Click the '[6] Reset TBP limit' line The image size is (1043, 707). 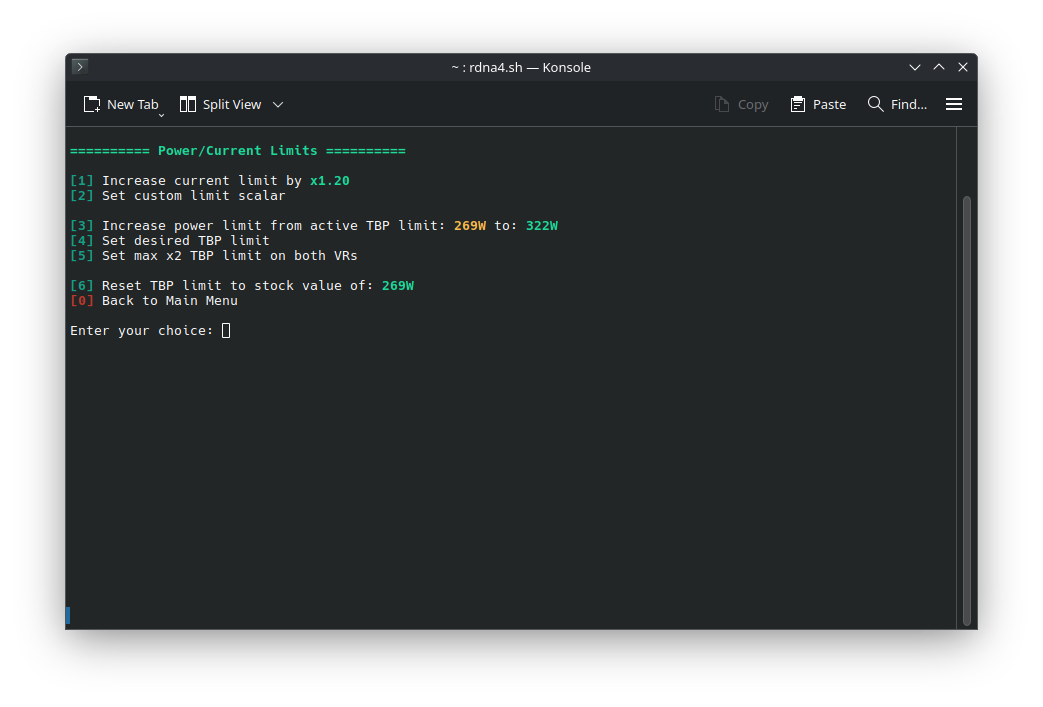tap(240, 286)
